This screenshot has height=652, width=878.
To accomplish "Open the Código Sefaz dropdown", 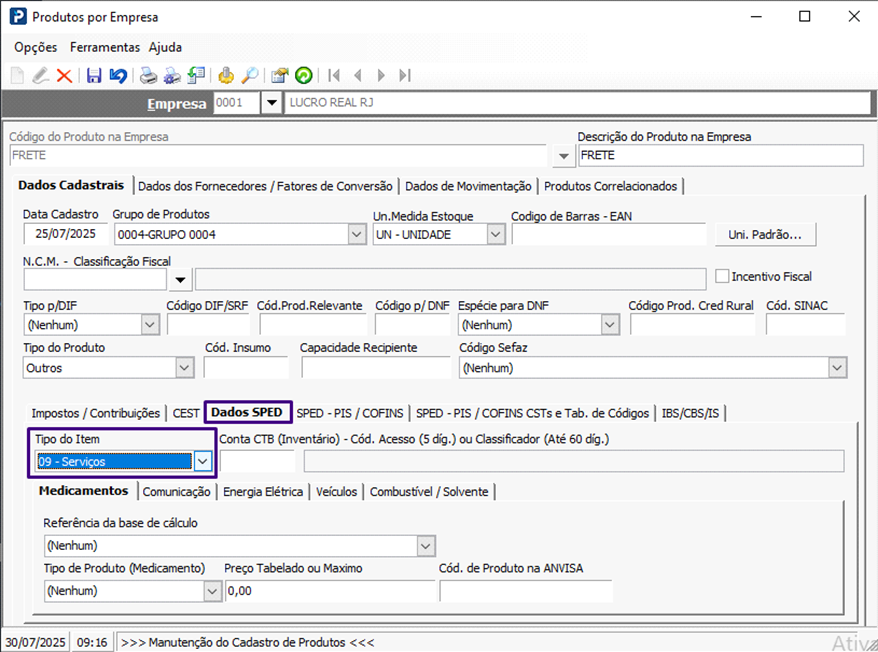I will click(837, 368).
